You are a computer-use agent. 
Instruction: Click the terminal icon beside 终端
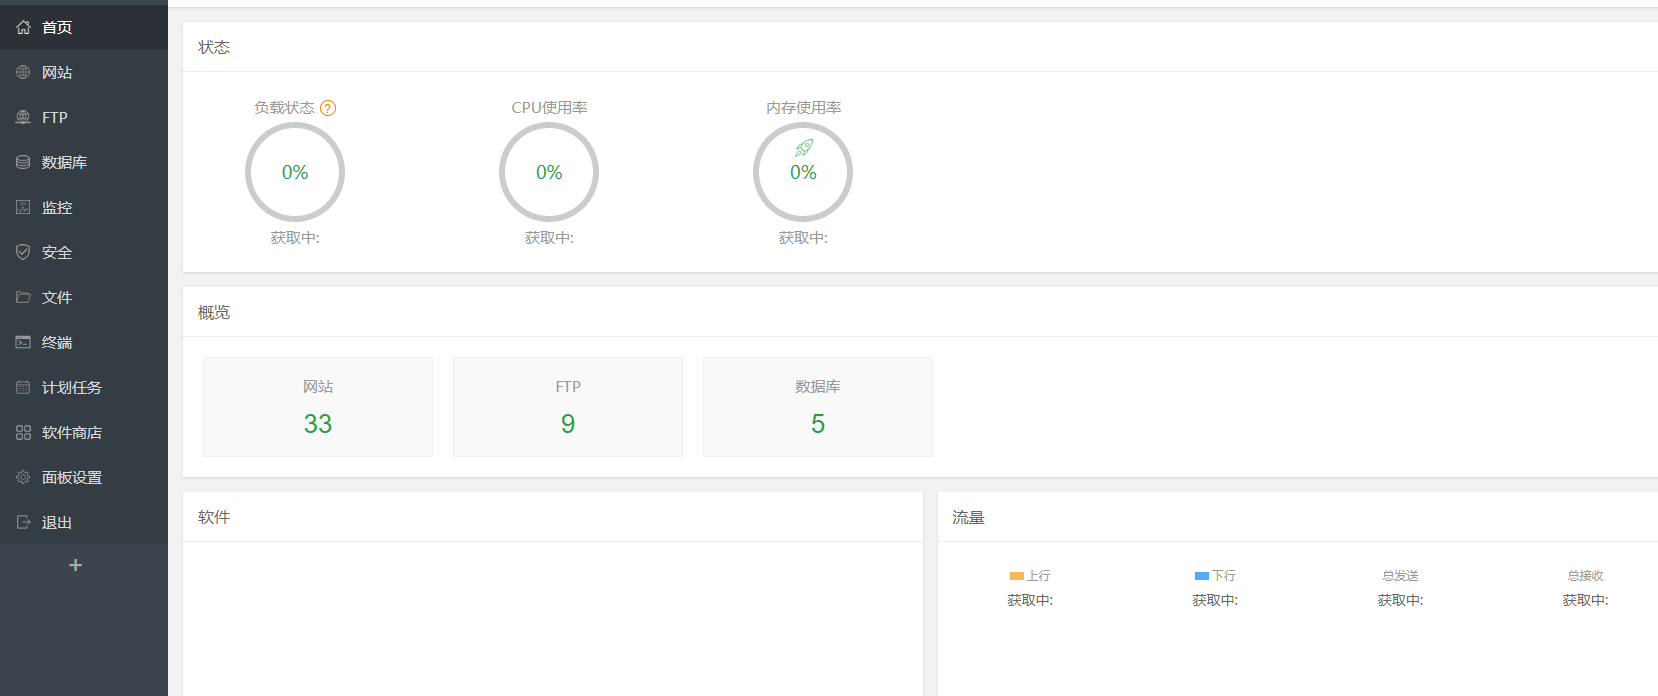click(23, 342)
